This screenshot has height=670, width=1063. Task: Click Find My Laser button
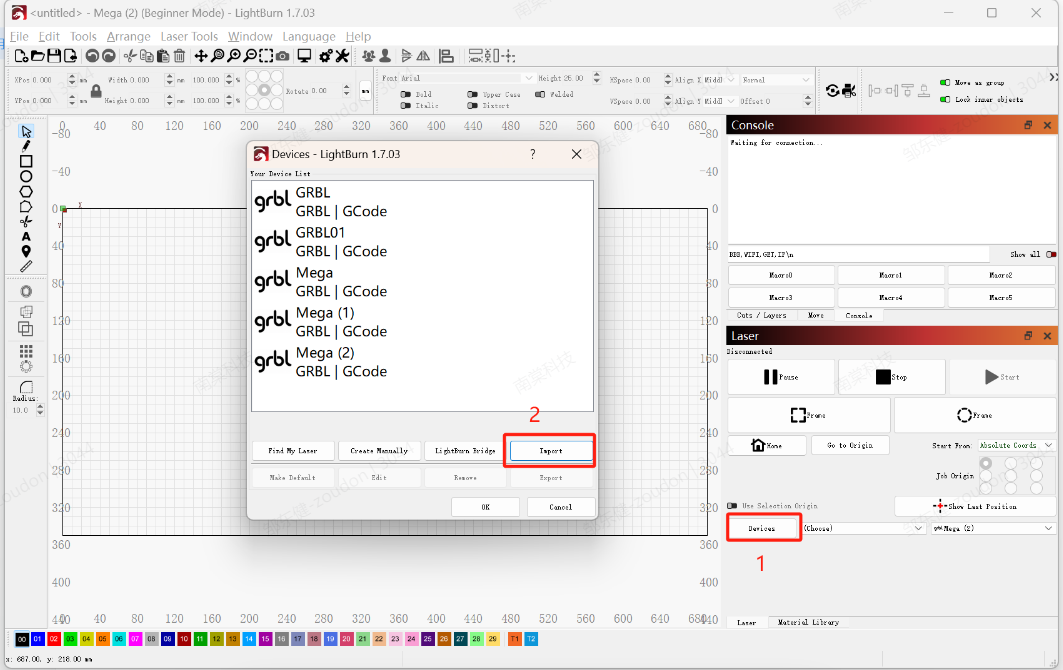[x=293, y=450]
